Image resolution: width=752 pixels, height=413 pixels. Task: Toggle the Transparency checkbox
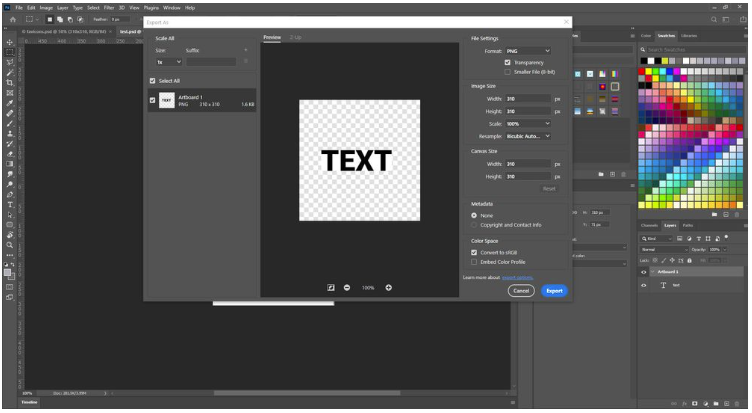pyautogui.click(x=507, y=62)
